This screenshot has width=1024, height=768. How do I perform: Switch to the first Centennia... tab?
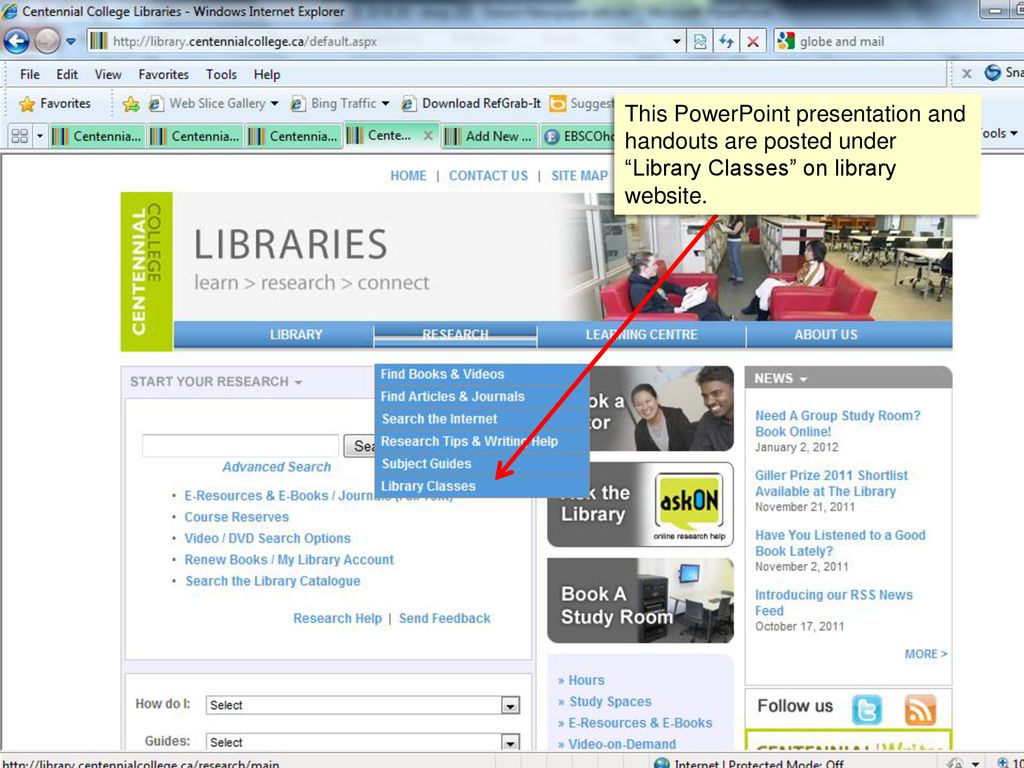pyautogui.click(x=99, y=136)
